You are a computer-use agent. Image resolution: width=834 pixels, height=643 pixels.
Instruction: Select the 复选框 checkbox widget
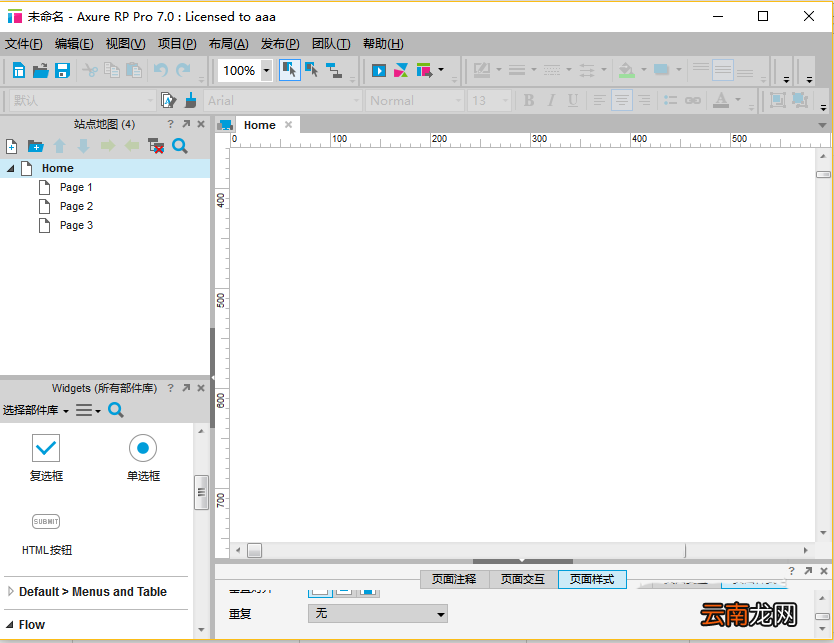46,457
